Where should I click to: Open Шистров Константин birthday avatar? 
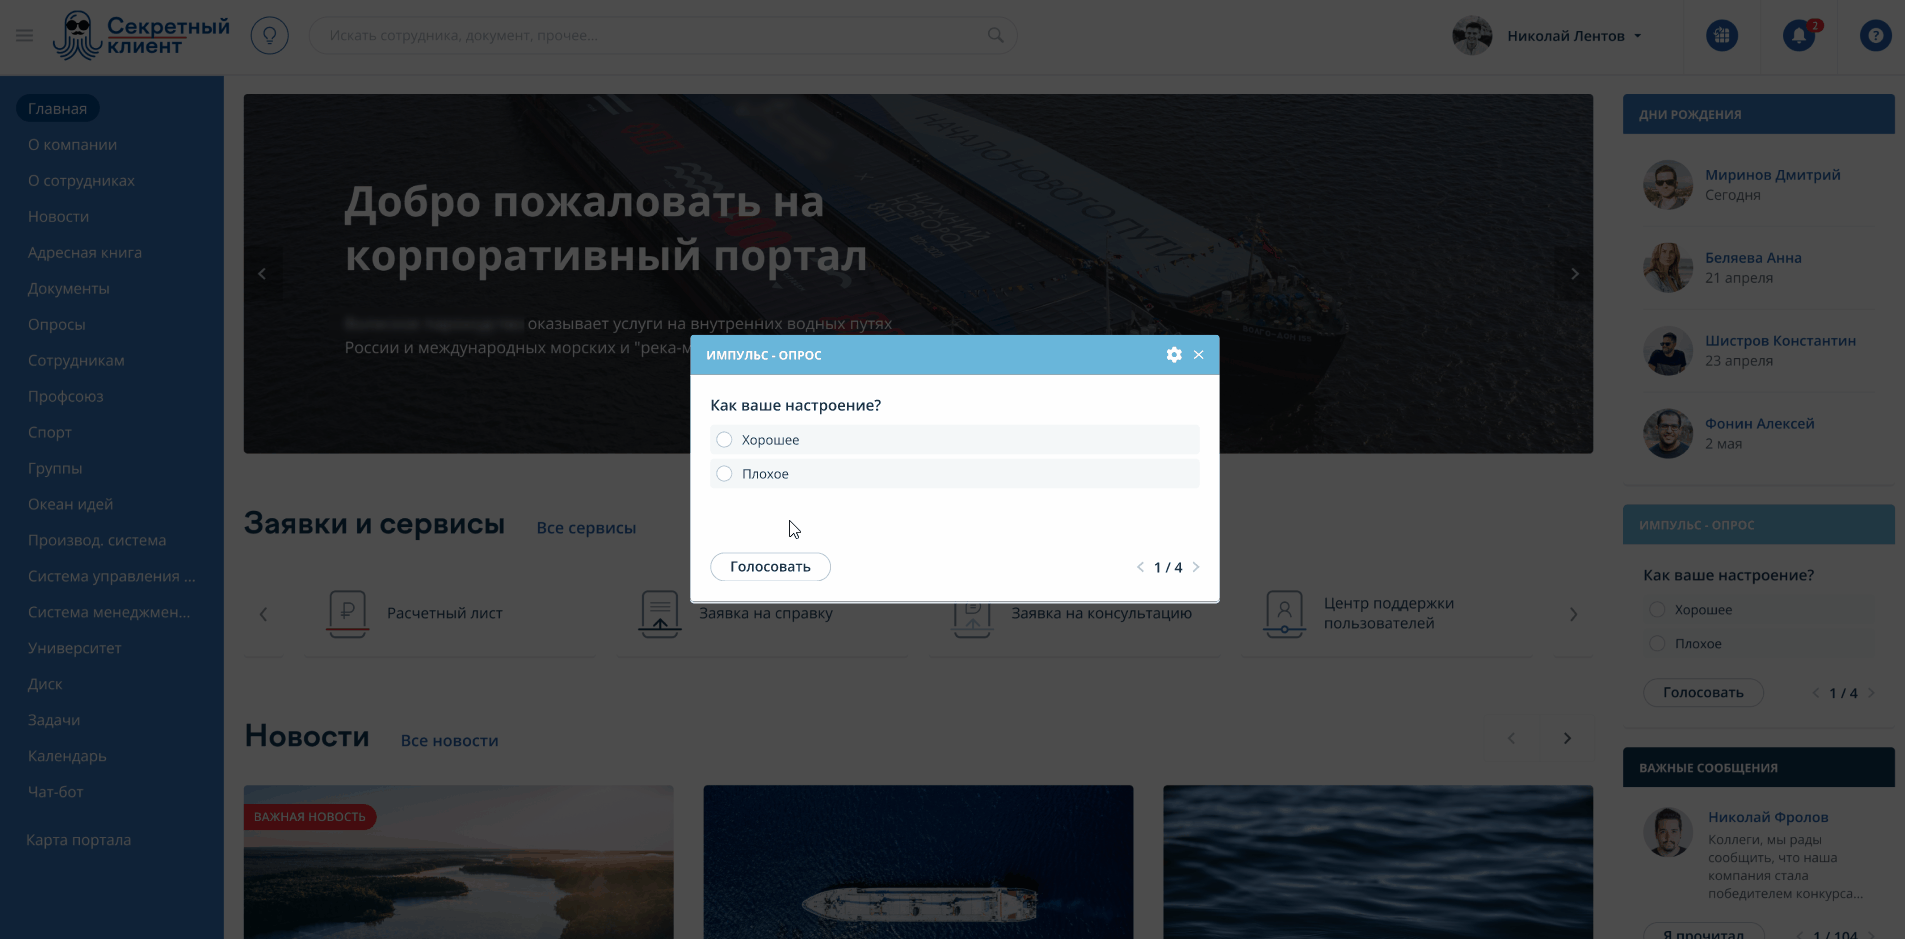coord(1668,351)
